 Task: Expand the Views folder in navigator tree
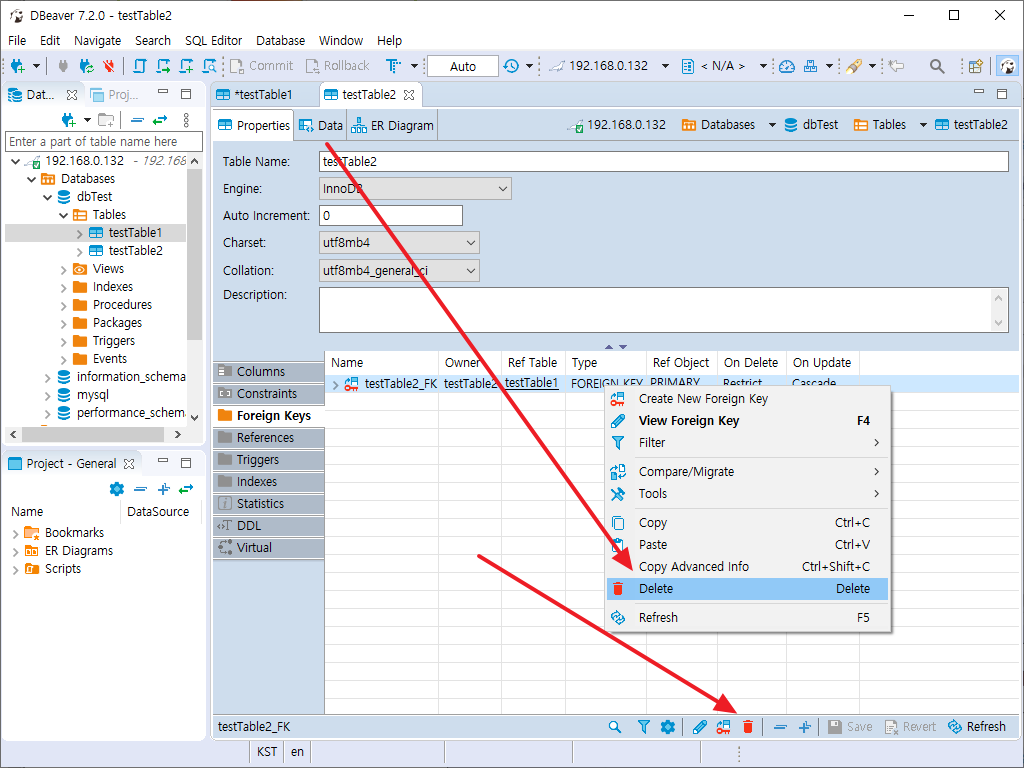pyautogui.click(x=63, y=269)
